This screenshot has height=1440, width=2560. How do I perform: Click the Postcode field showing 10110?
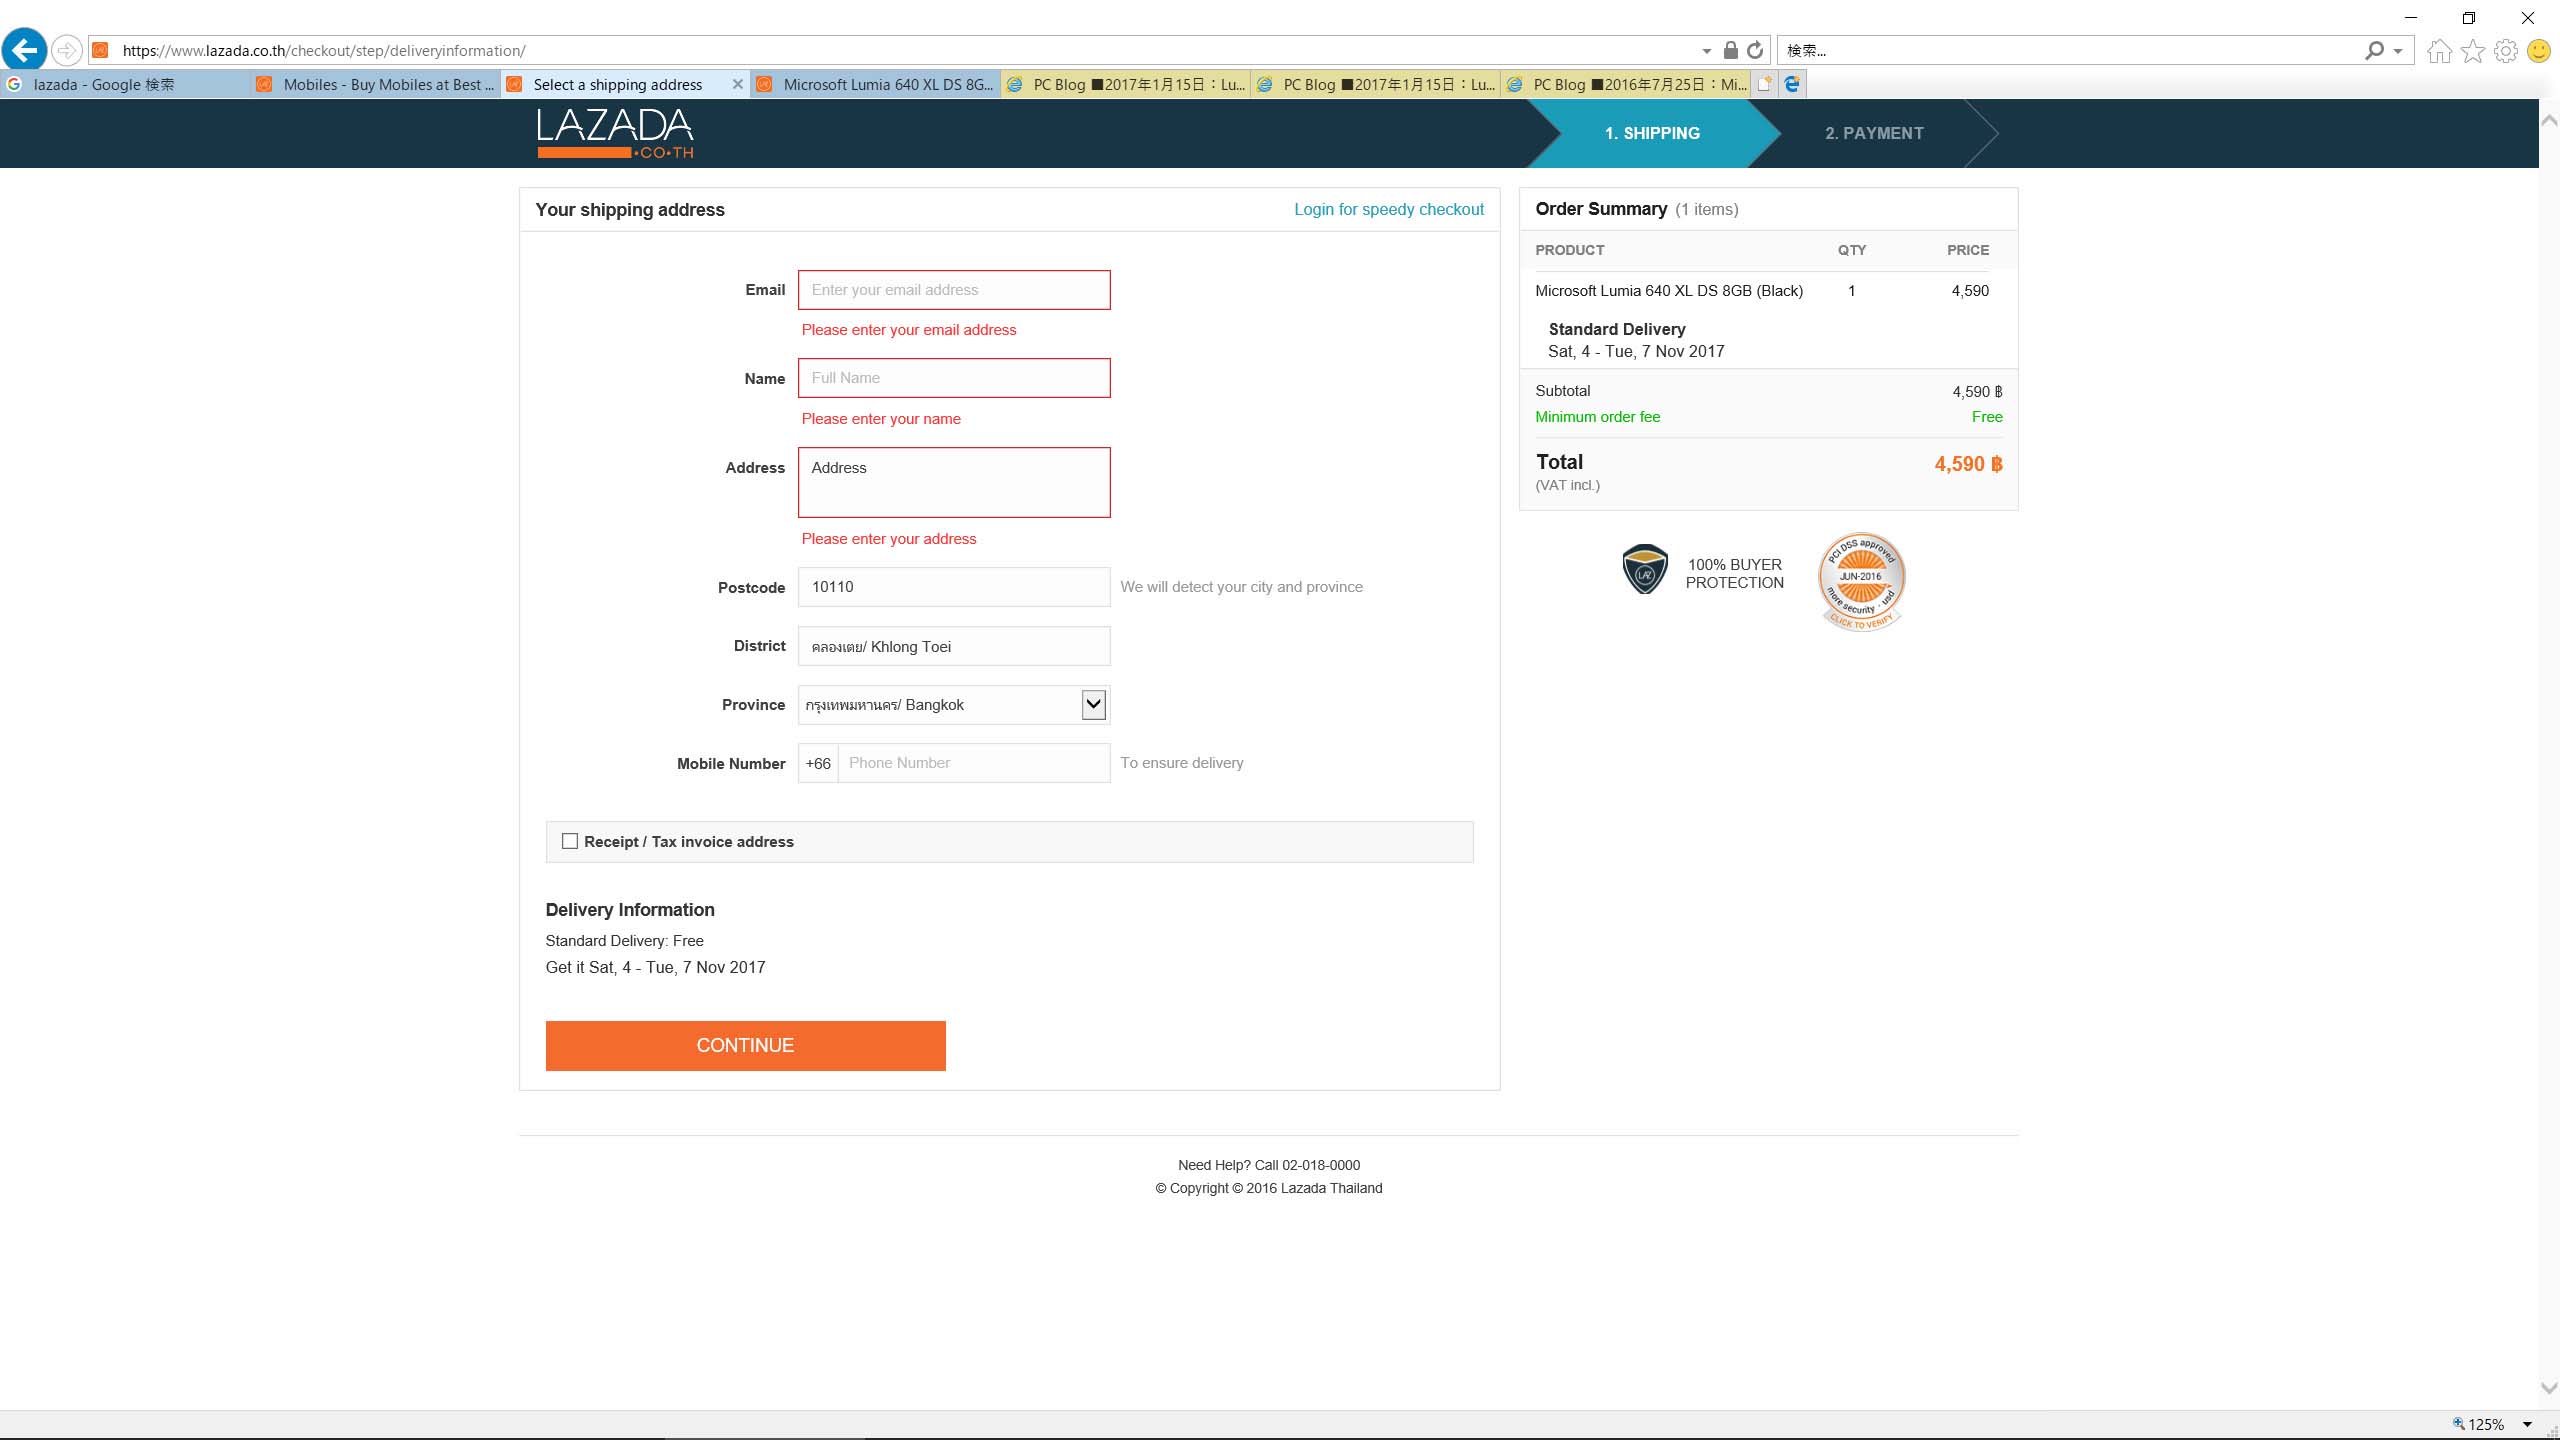point(954,587)
